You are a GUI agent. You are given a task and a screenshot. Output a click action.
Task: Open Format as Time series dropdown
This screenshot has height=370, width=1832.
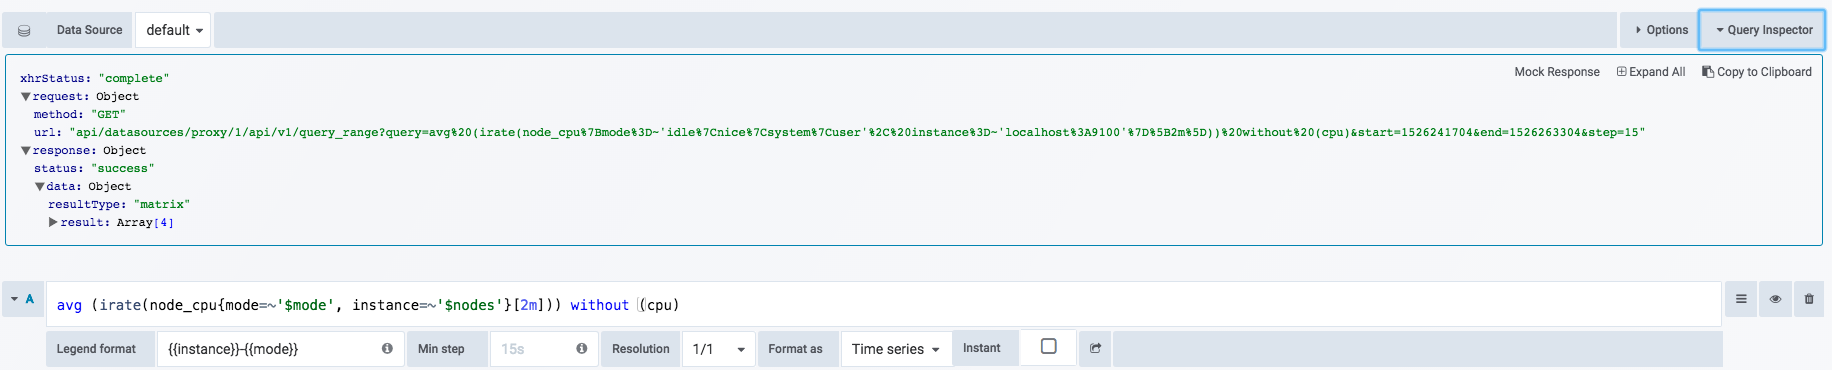tap(896, 349)
